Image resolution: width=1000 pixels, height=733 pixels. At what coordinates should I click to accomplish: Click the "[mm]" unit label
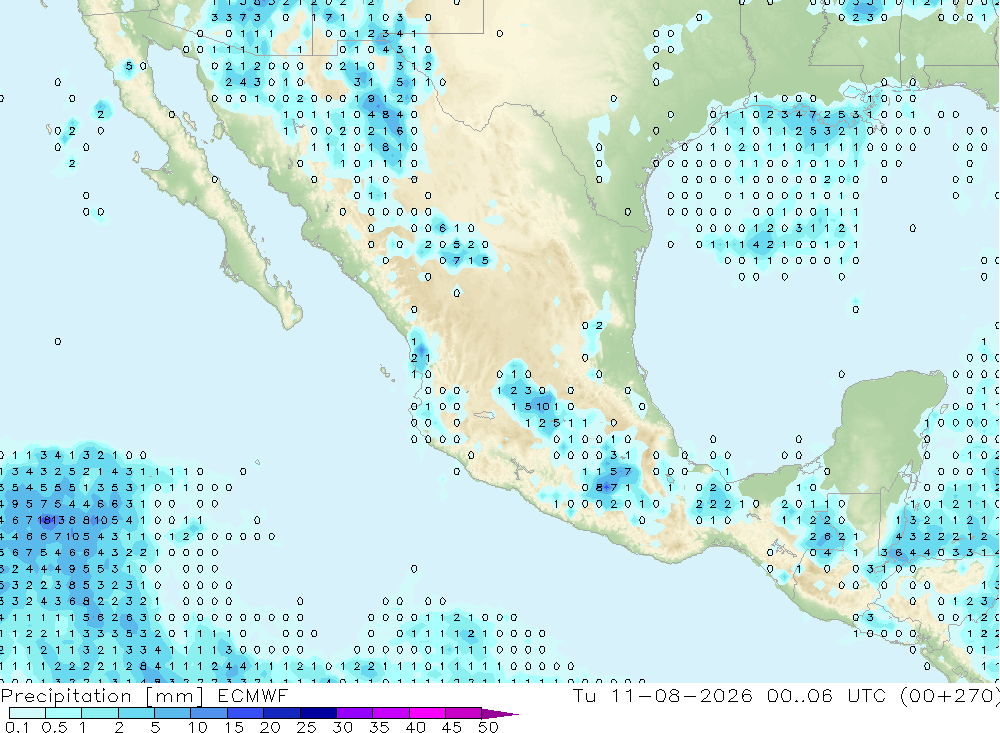click(x=175, y=695)
